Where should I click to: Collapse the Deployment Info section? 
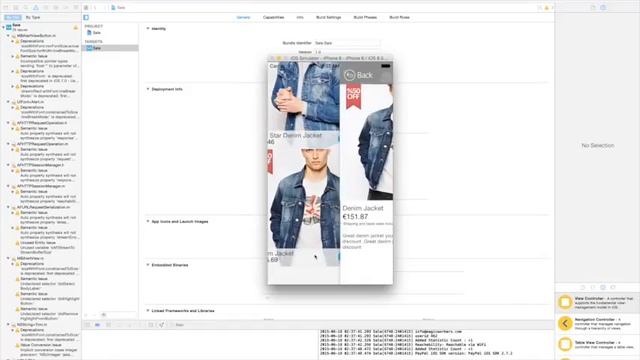point(148,89)
